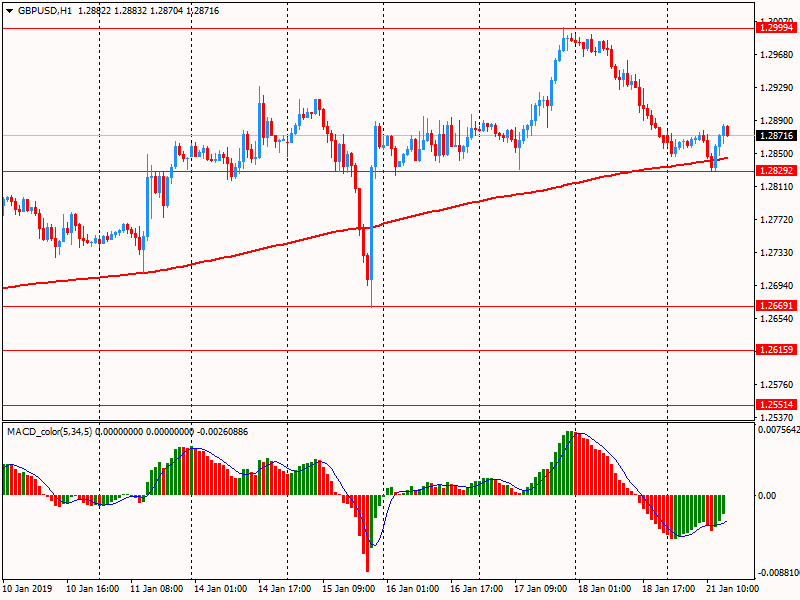Click the 1.29994 resistance level label
The image size is (800, 600).
[x=776, y=28]
